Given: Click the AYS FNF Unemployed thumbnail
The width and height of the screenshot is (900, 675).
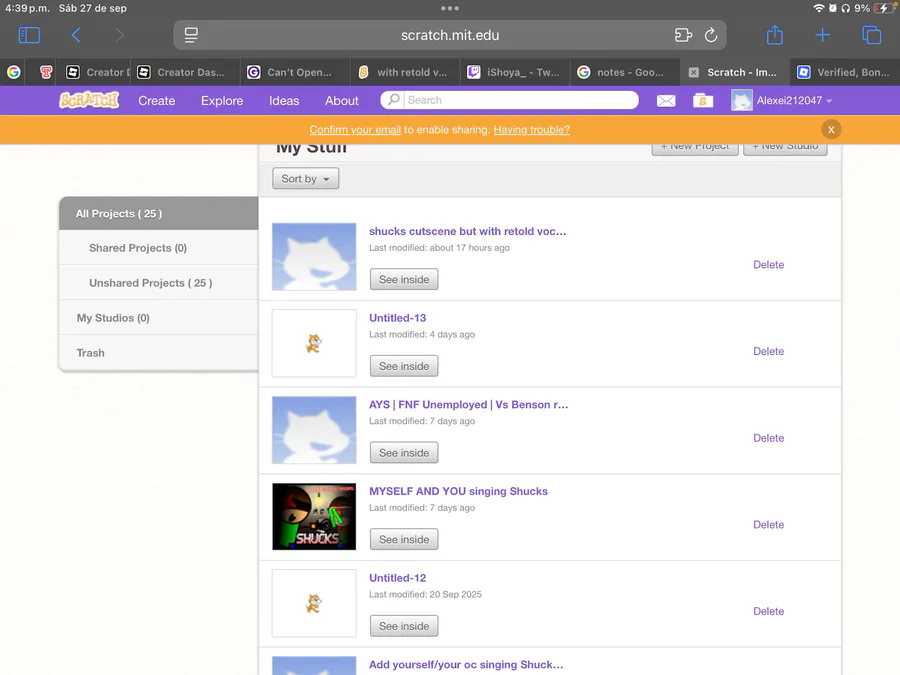Looking at the screenshot, I should (x=314, y=430).
